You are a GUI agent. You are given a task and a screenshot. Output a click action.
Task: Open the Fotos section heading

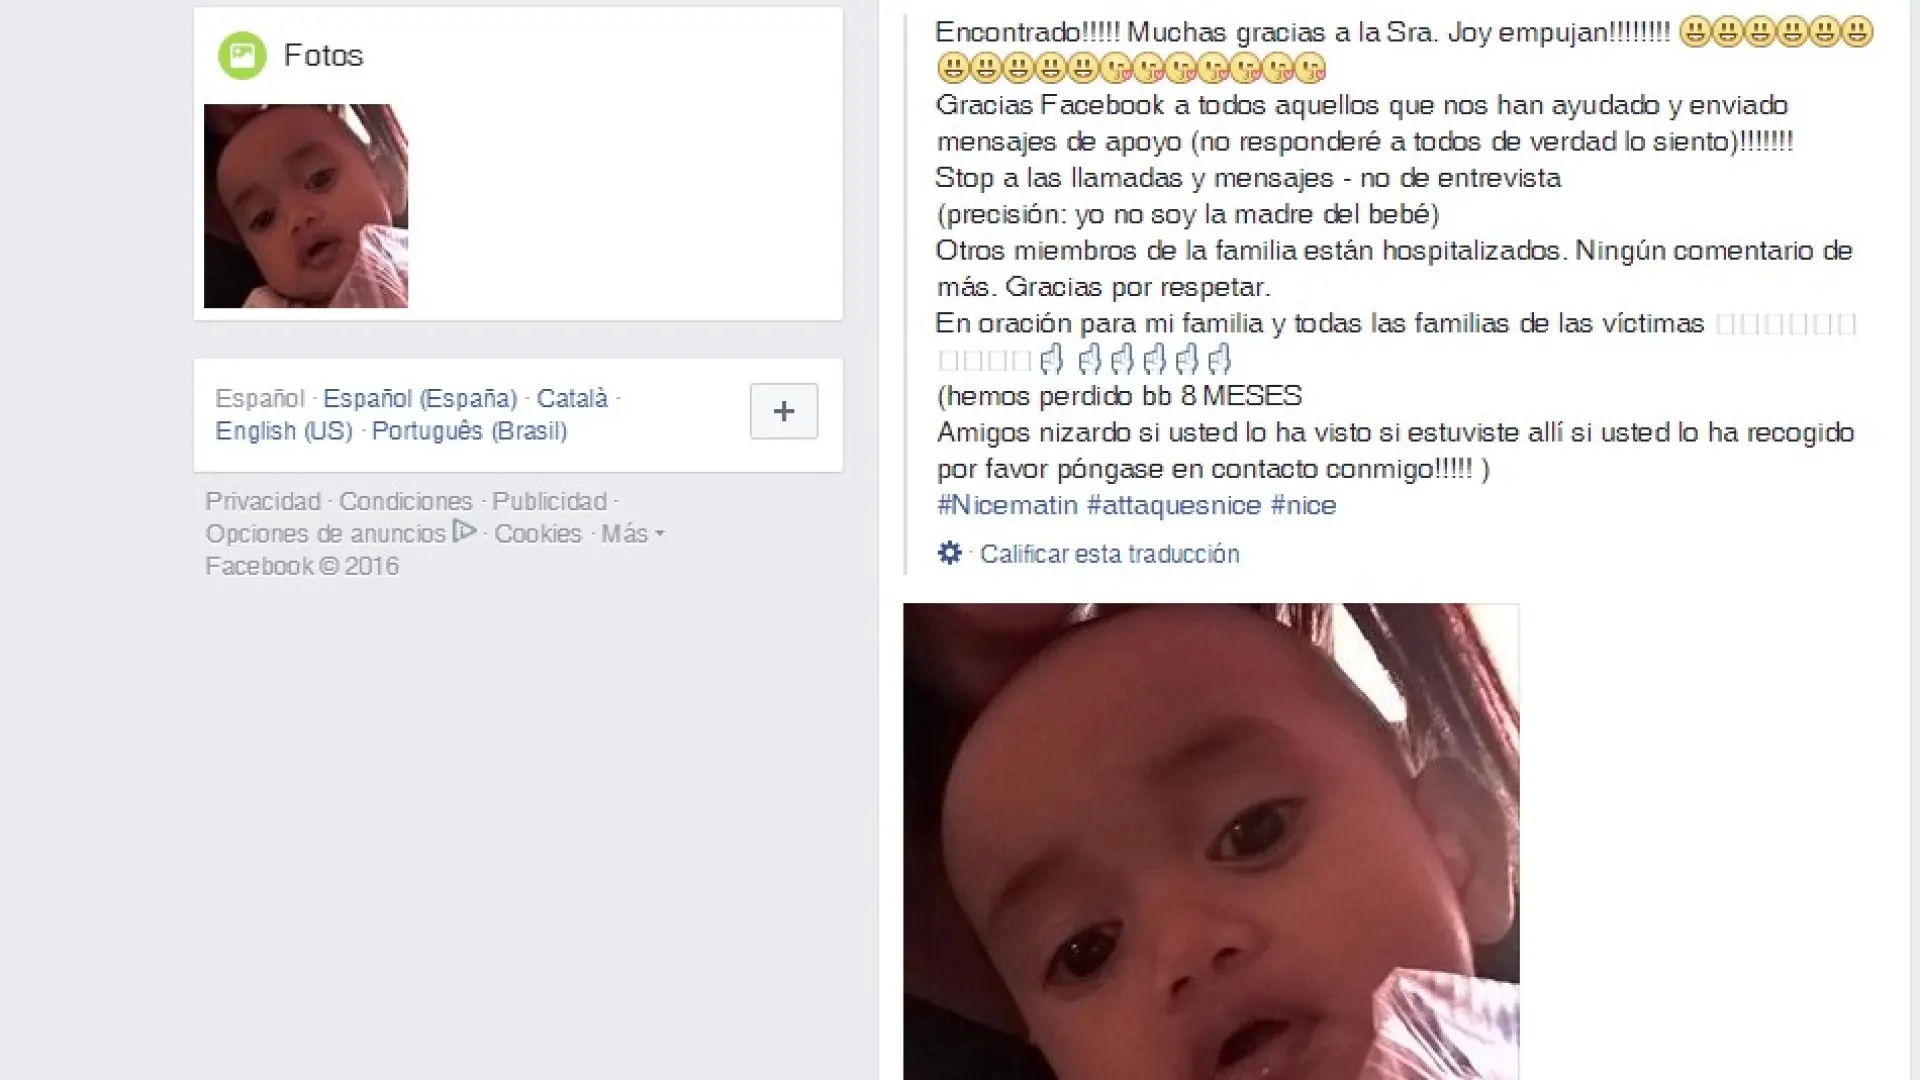pyautogui.click(x=323, y=55)
